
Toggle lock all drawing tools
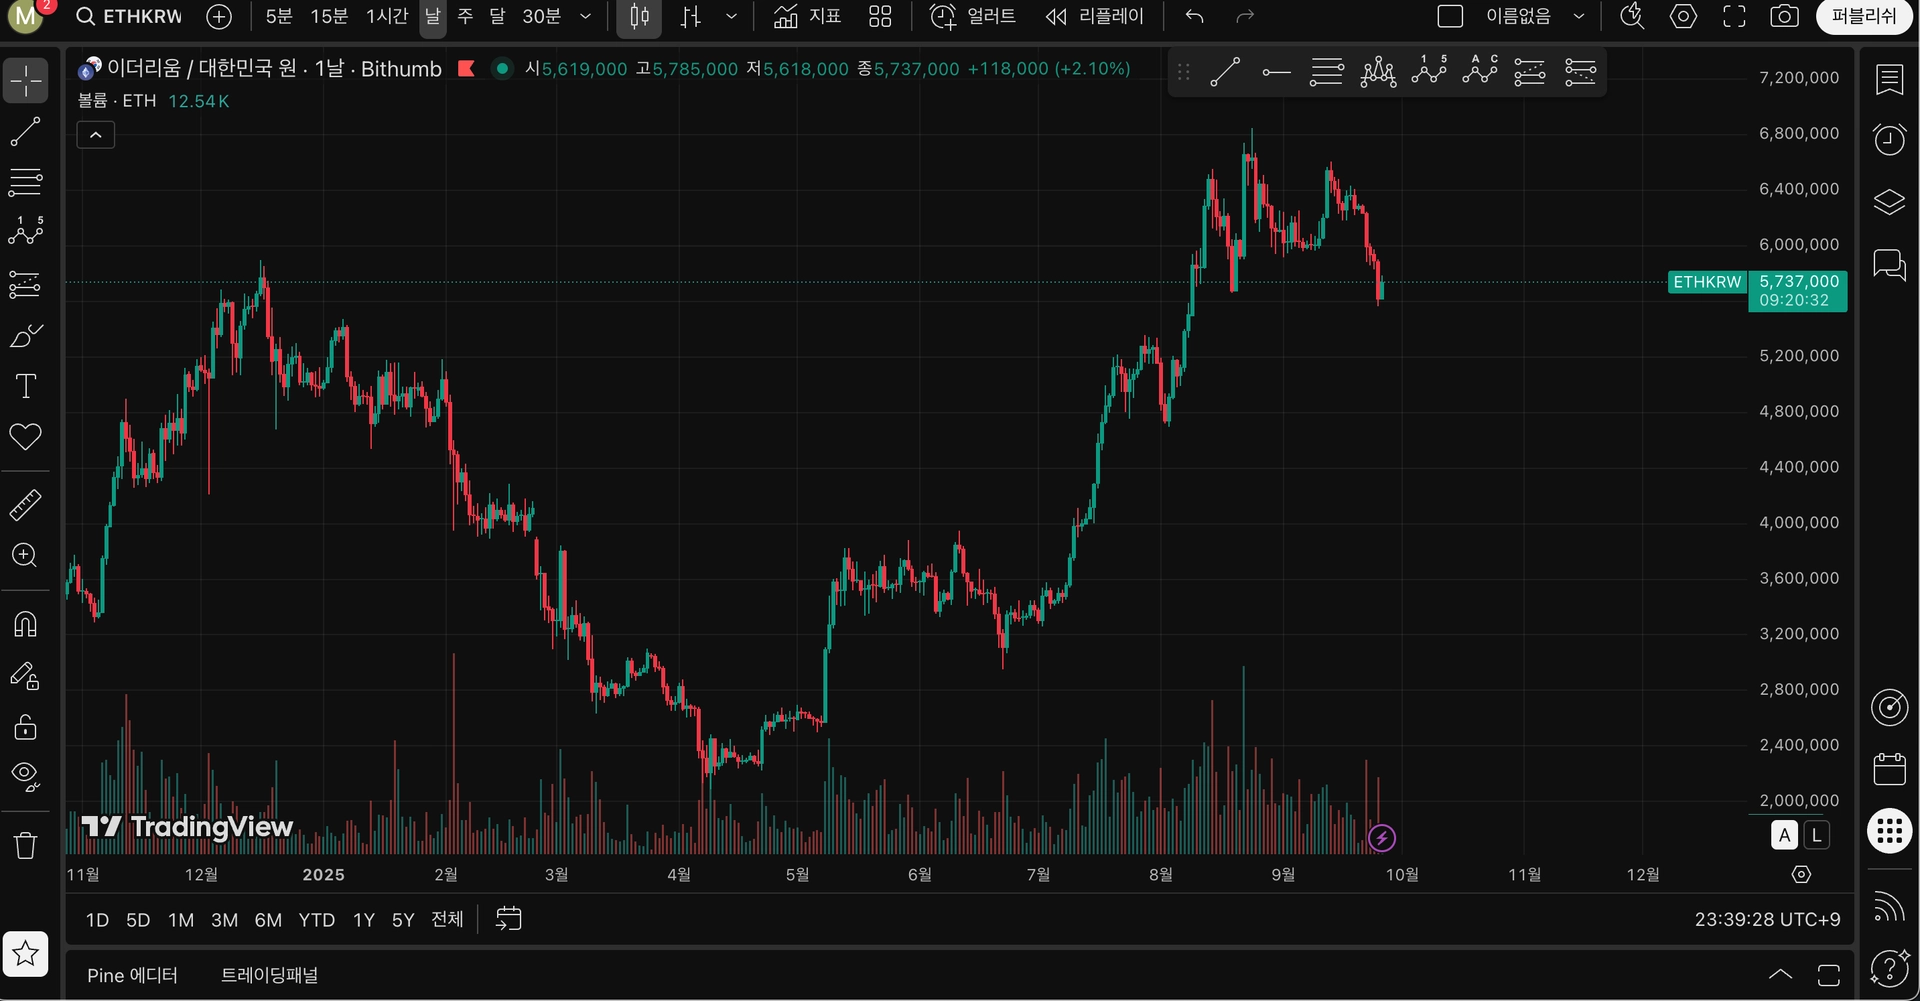[x=25, y=726]
